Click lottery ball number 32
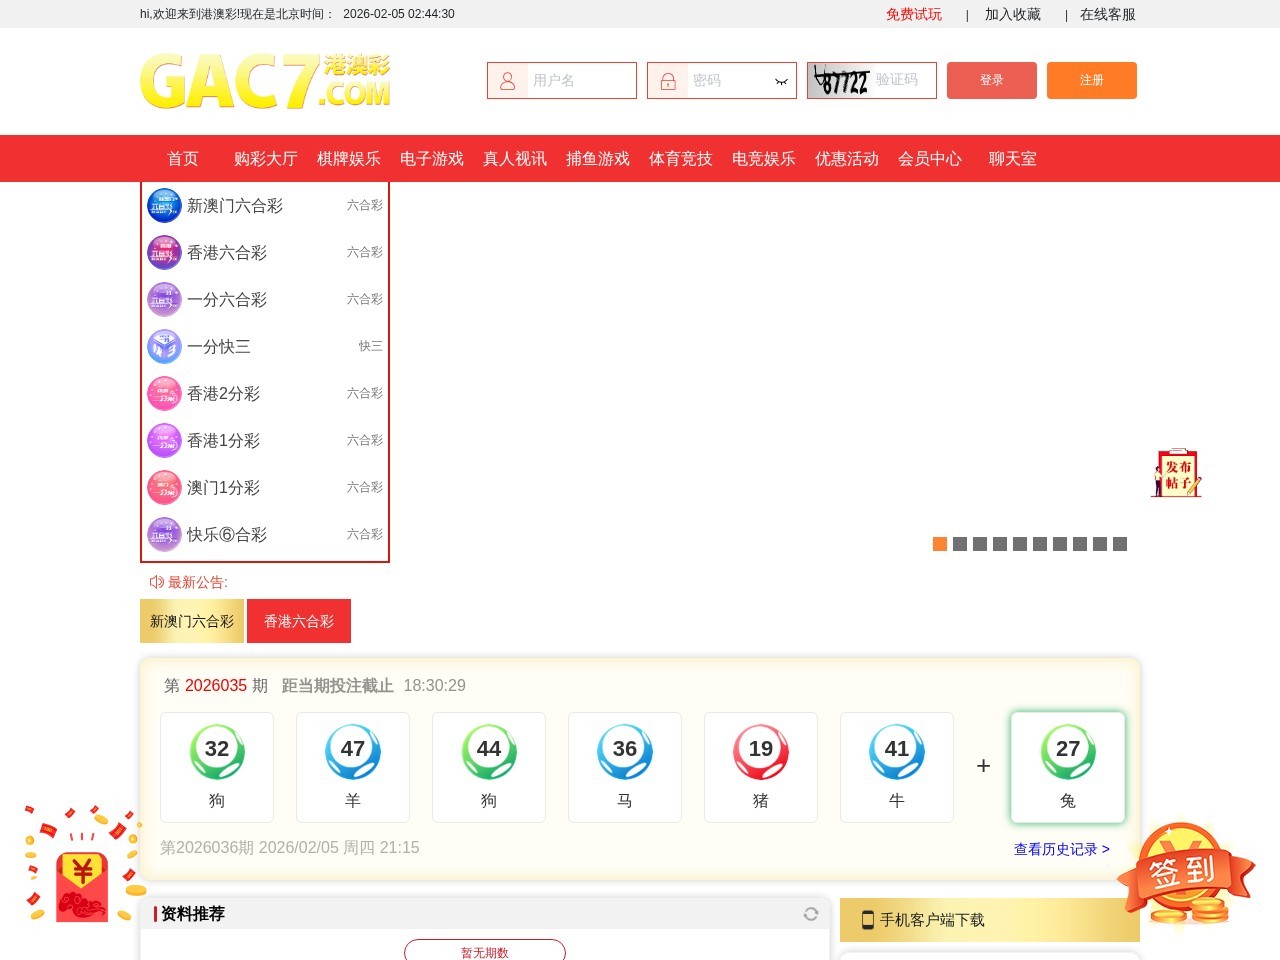Screen dimensions: 1280x960 (217, 751)
